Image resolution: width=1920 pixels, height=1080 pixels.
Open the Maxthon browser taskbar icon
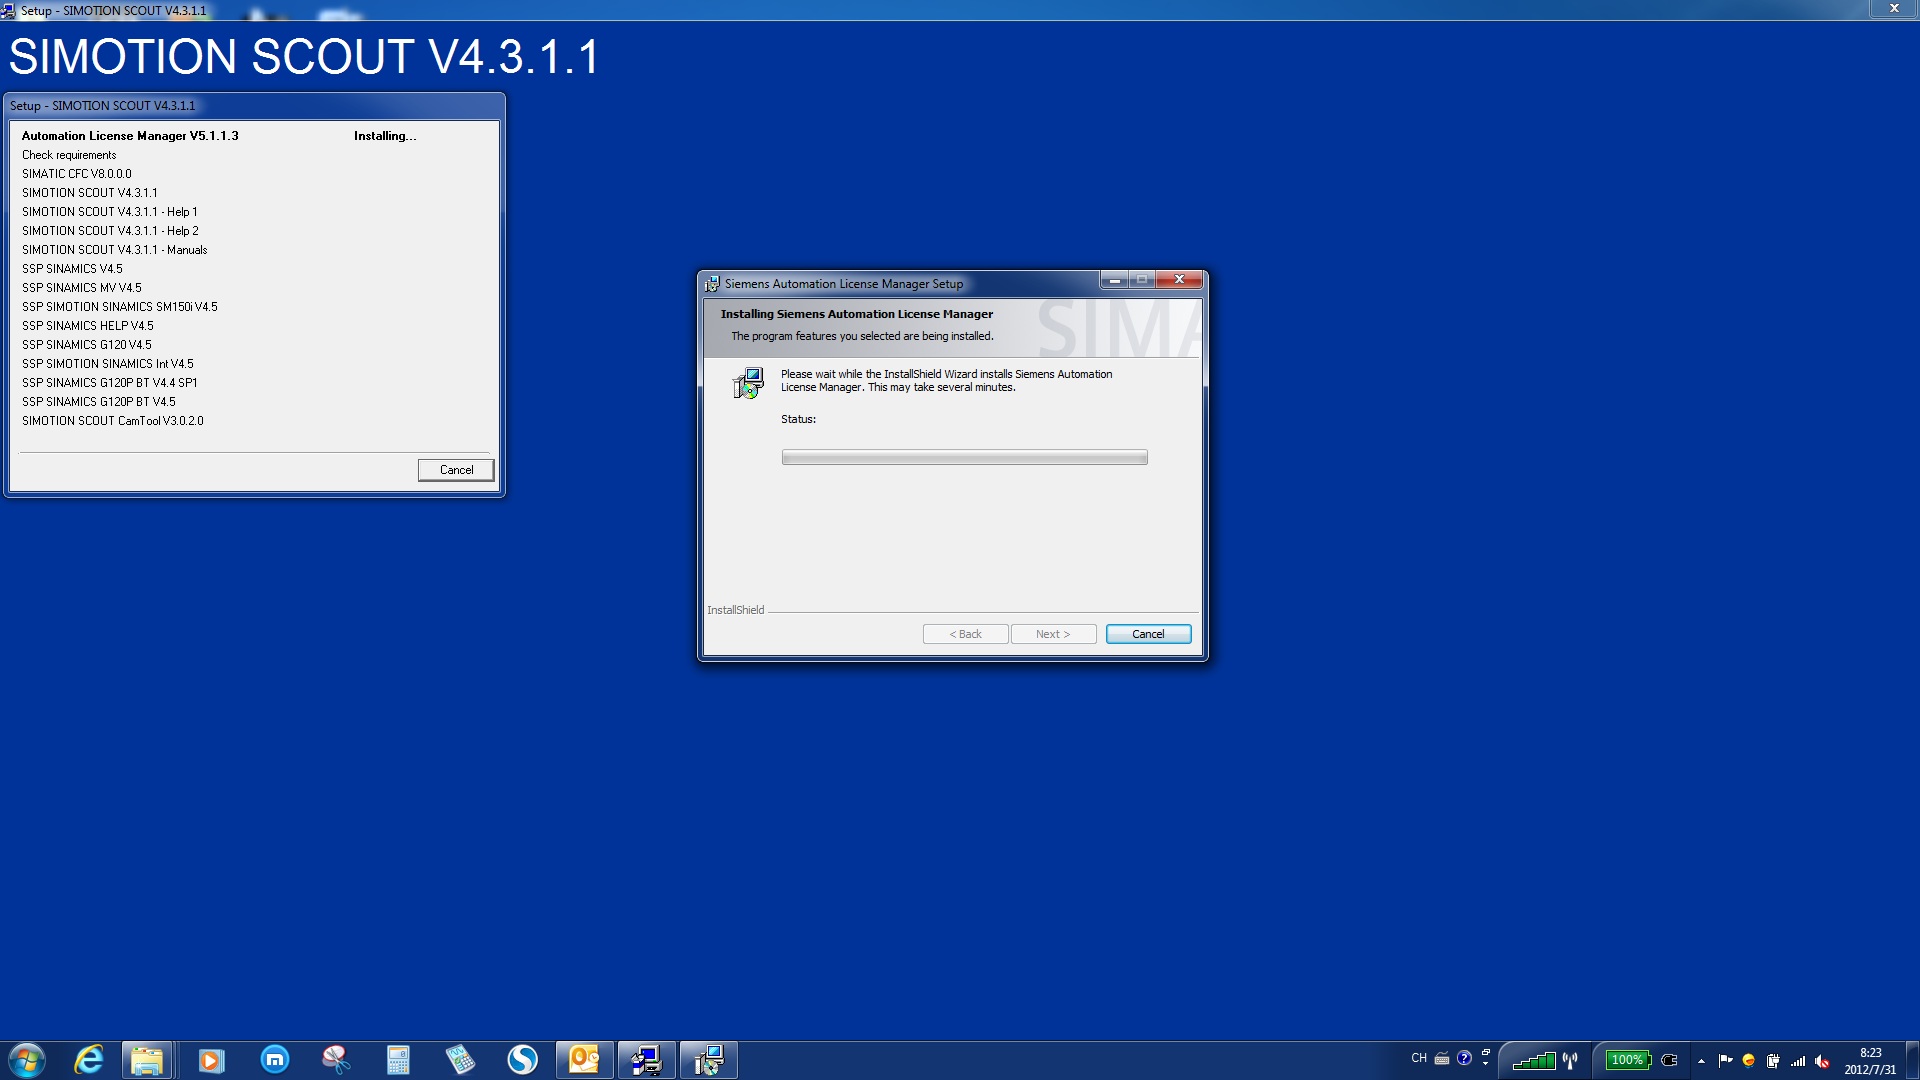click(x=274, y=1060)
